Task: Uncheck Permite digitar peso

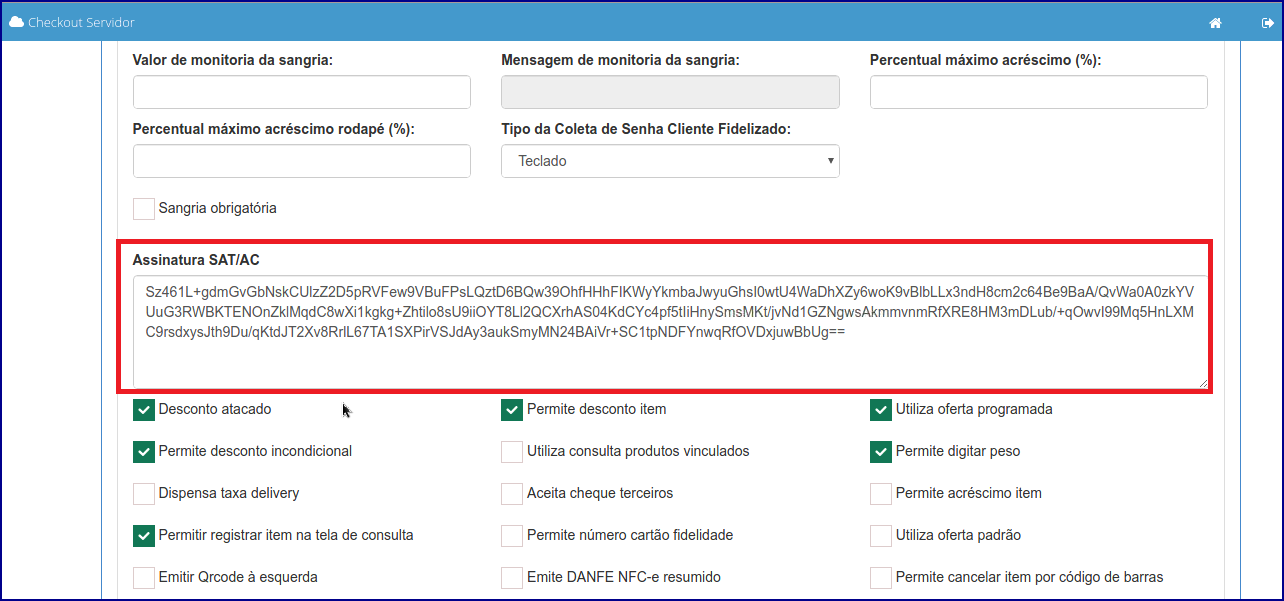Action: [881, 451]
